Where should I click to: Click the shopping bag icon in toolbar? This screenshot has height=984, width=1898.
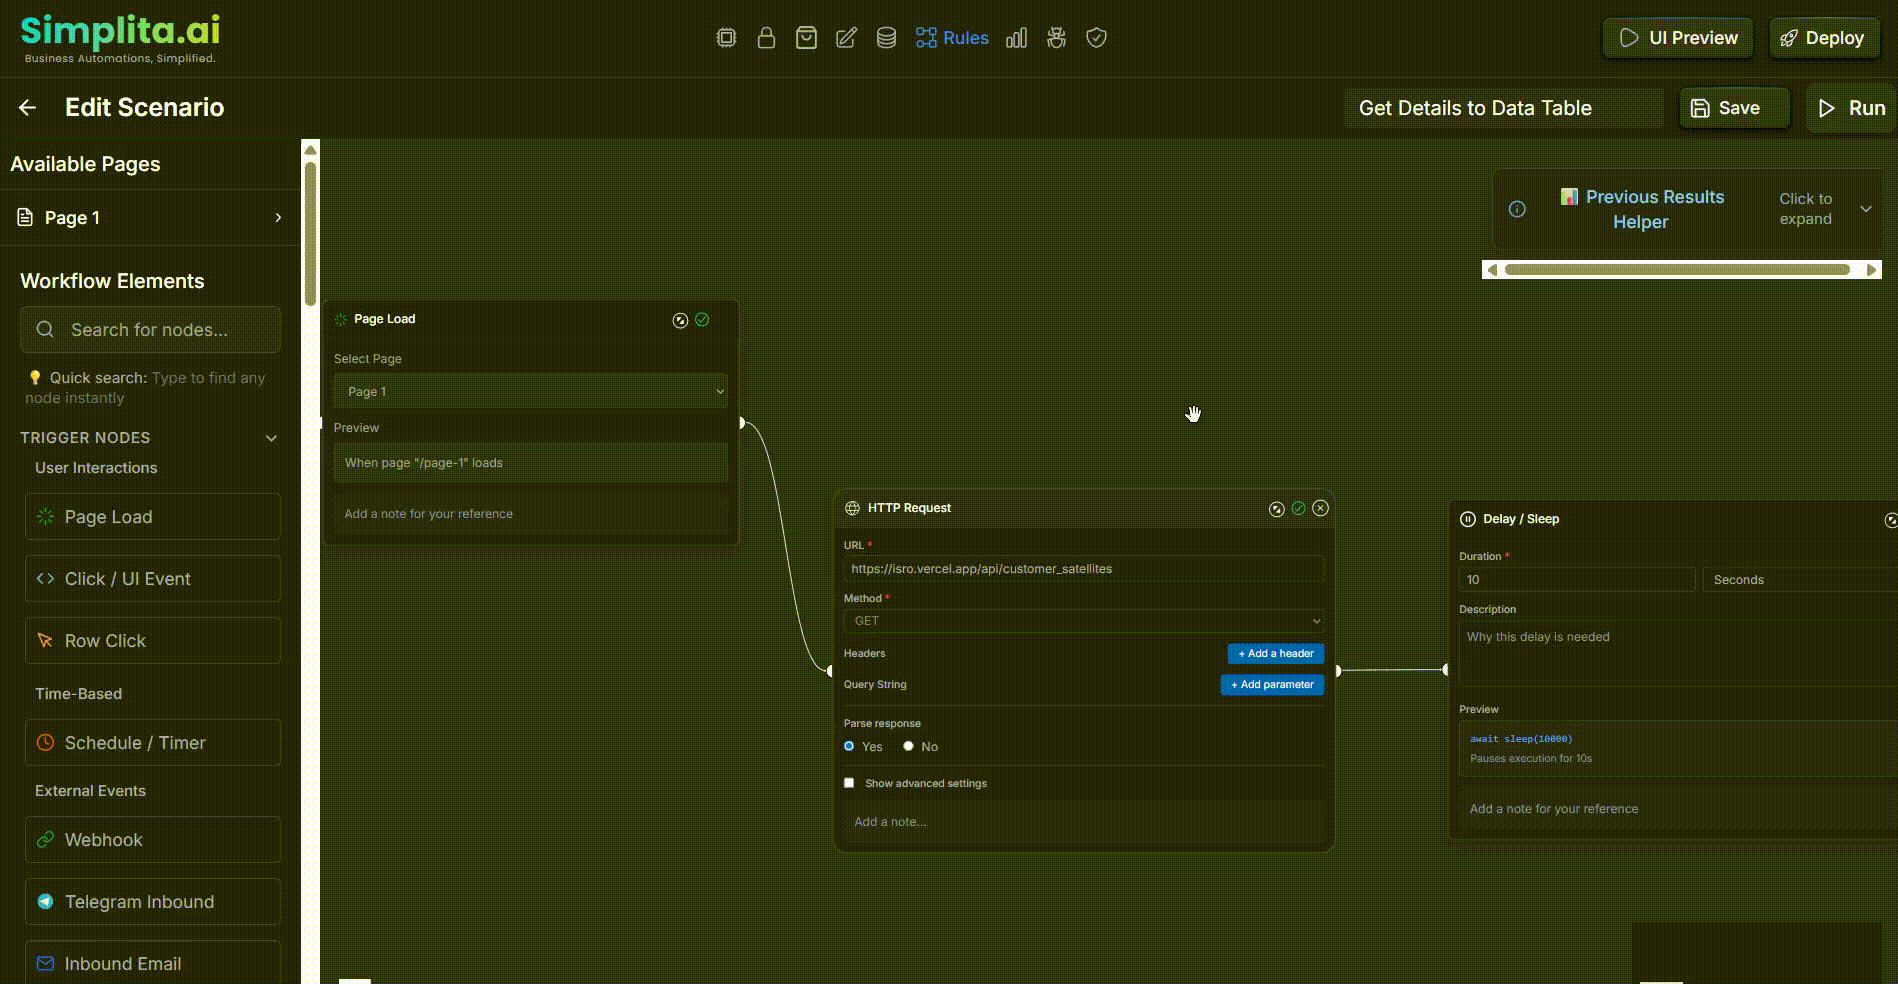point(806,37)
